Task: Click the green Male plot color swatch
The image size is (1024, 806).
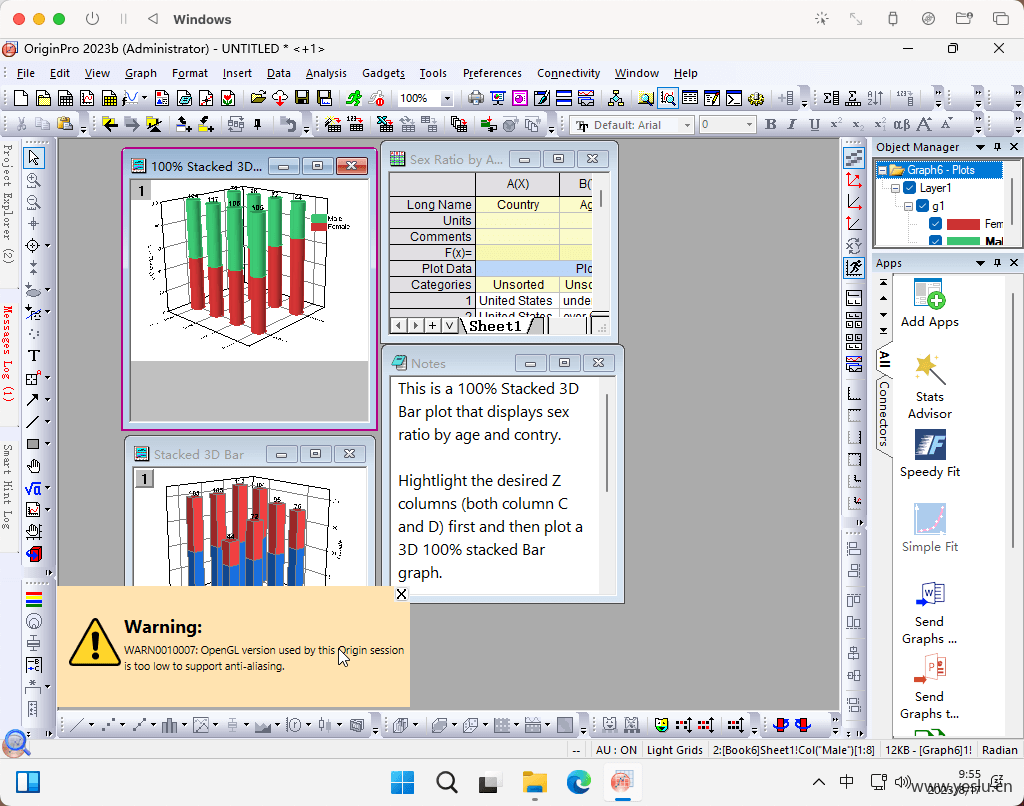Action: click(963, 242)
